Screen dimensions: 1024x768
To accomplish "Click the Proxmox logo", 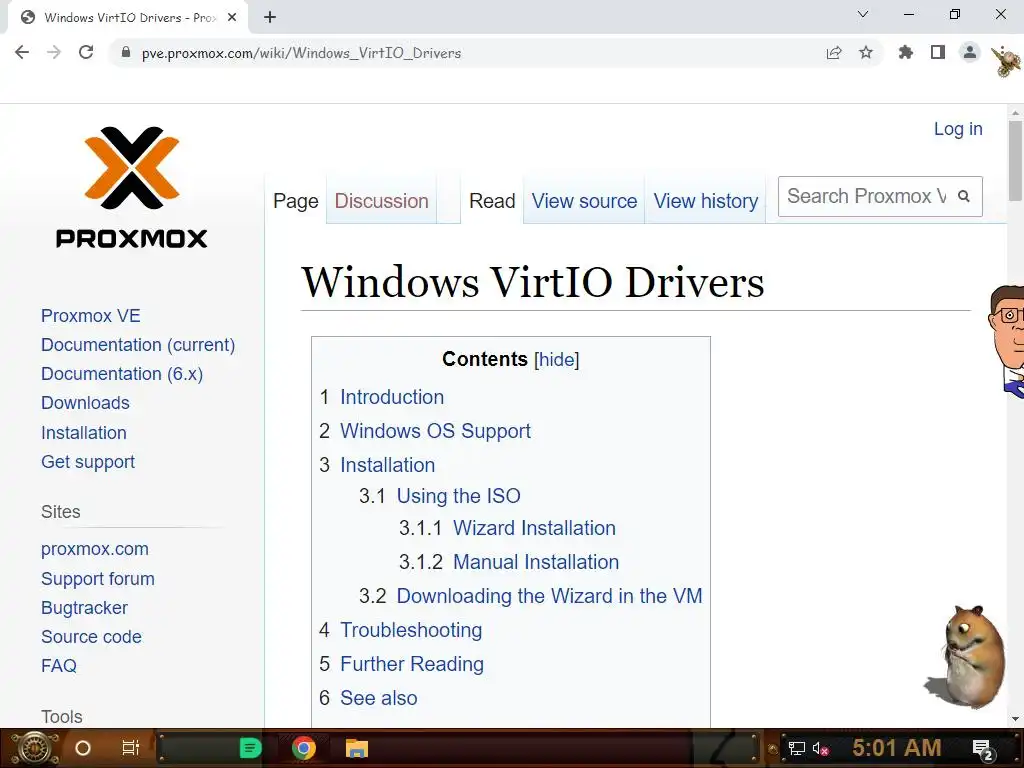I will tap(131, 187).
